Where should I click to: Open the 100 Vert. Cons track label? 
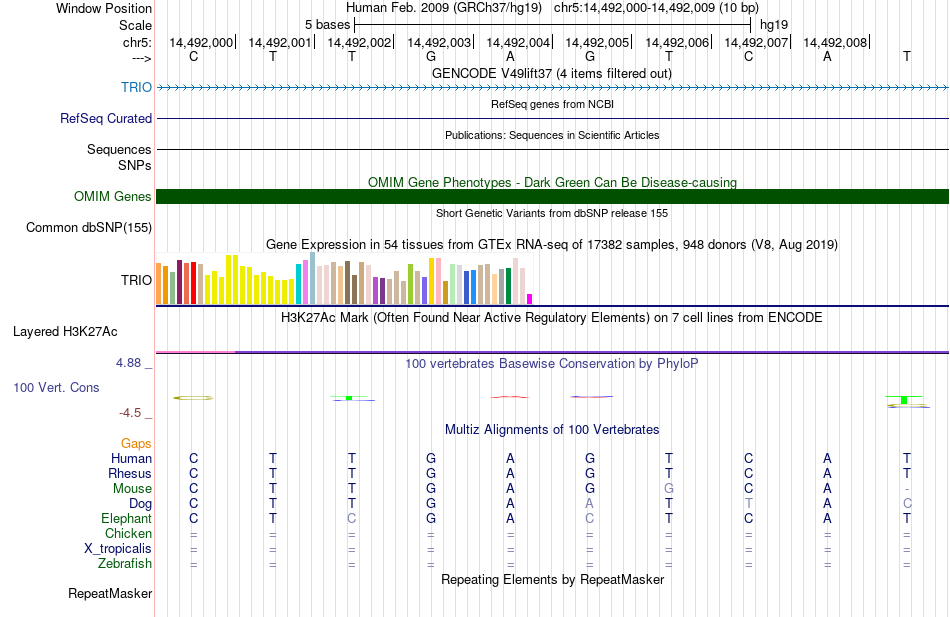(56, 387)
